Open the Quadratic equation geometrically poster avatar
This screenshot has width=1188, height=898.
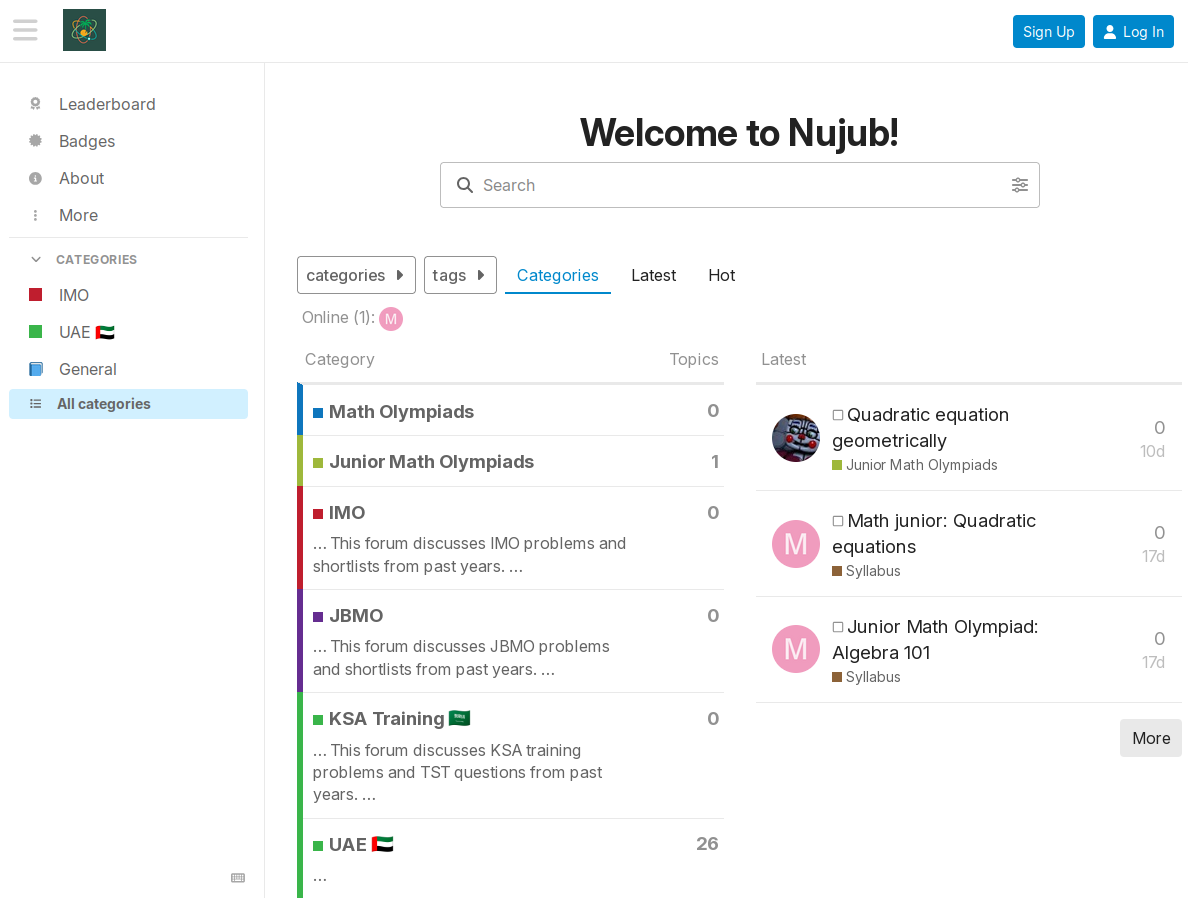(x=795, y=438)
